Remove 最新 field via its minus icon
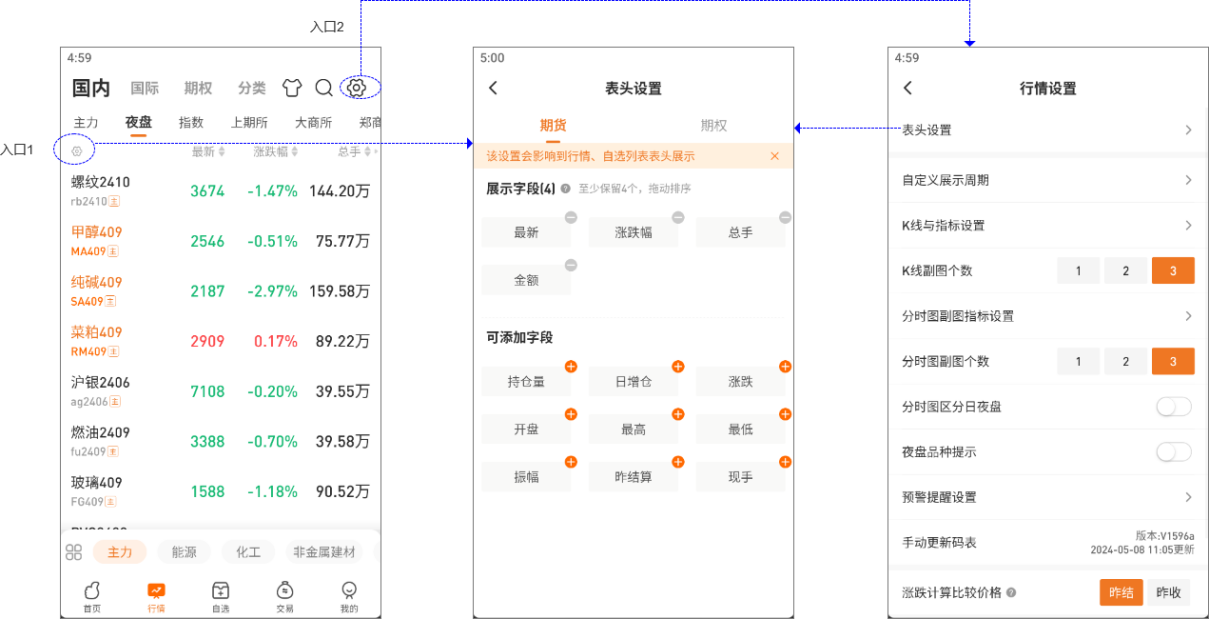The height and width of the screenshot is (619, 1209). click(570, 217)
